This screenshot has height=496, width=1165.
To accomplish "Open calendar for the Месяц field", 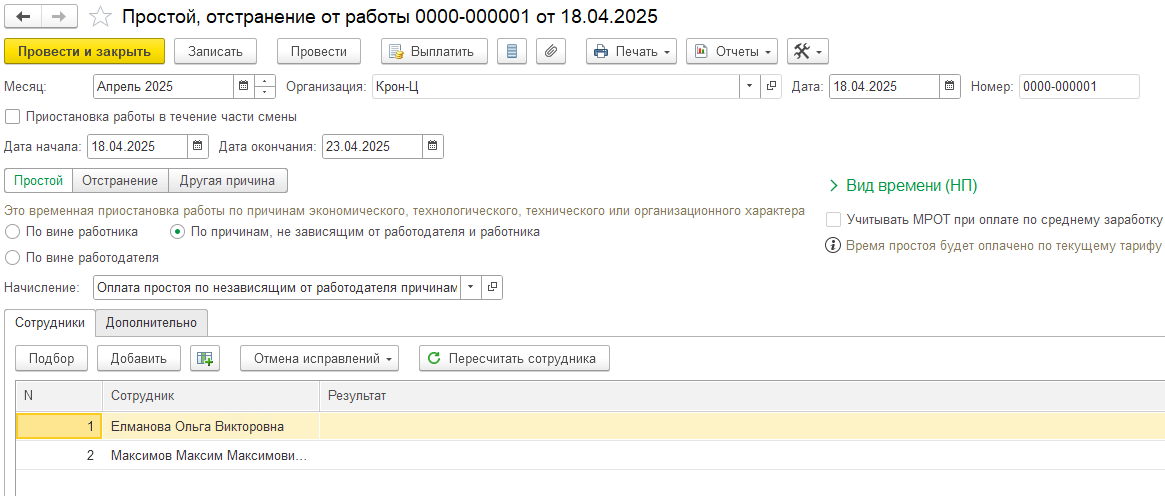I will tap(243, 87).
